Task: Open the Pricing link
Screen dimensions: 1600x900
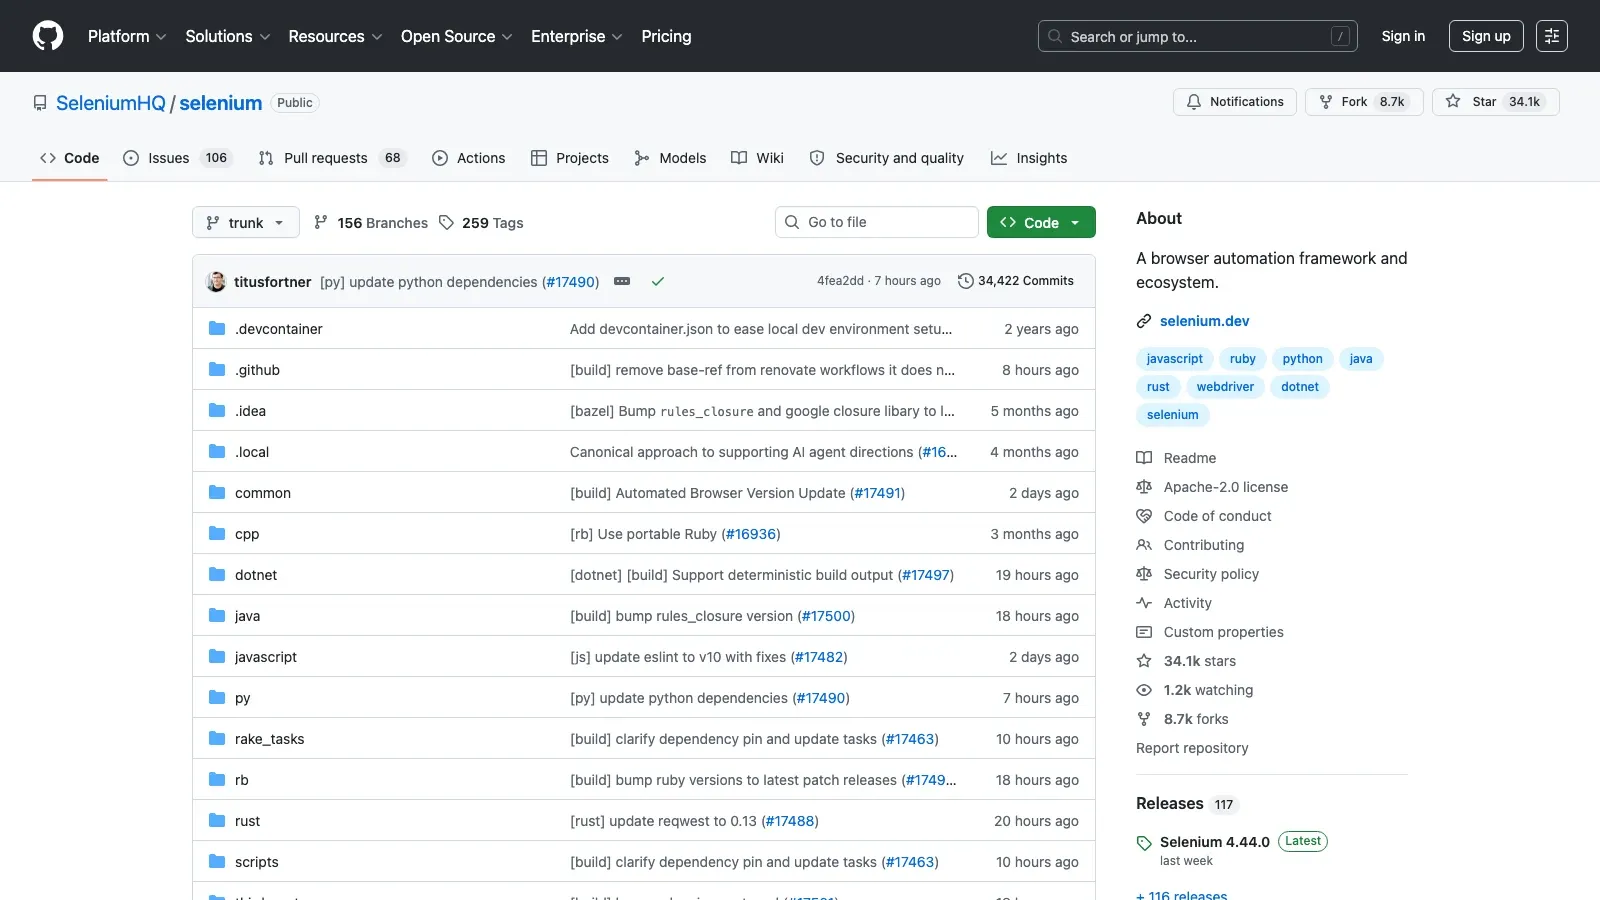Action: click(666, 36)
